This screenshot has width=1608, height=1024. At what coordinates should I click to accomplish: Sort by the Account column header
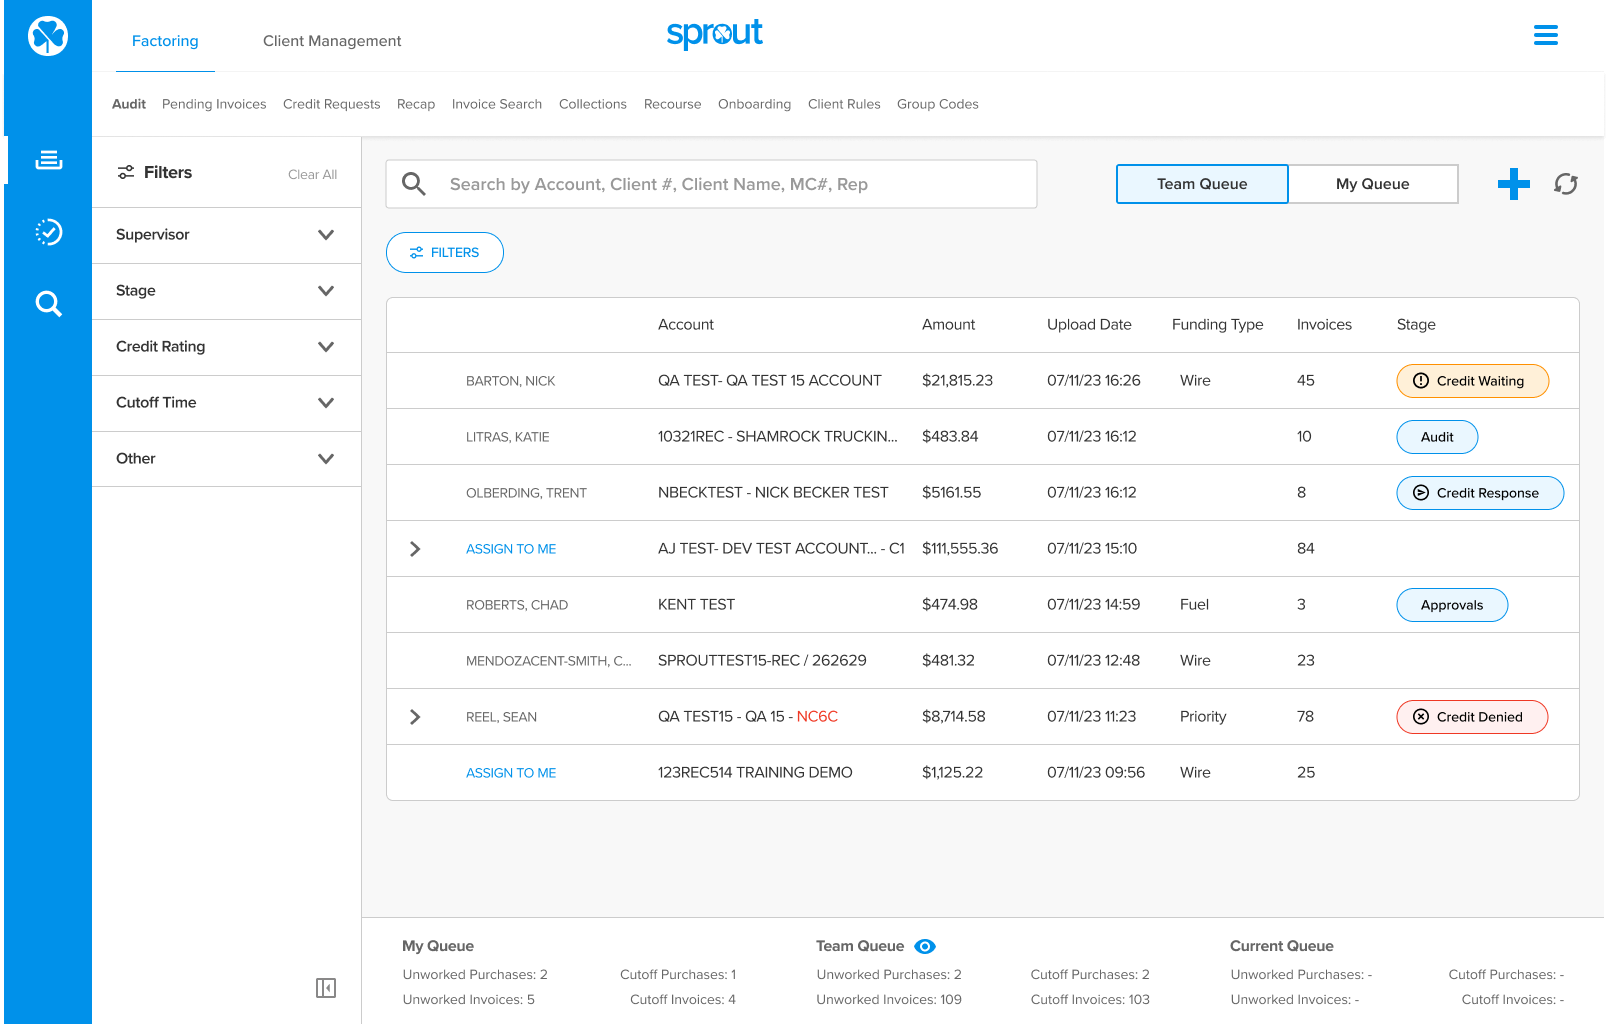[686, 325]
